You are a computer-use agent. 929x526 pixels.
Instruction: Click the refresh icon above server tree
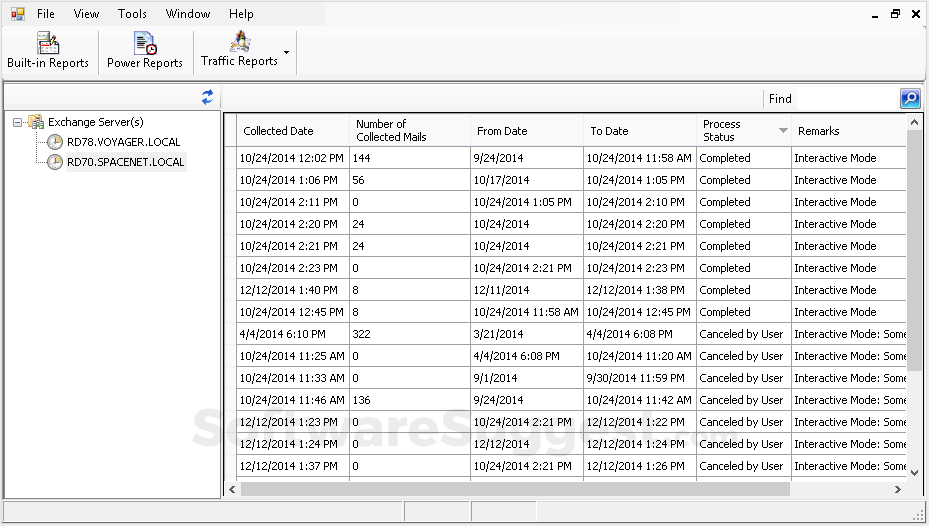(x=207, y=97)
